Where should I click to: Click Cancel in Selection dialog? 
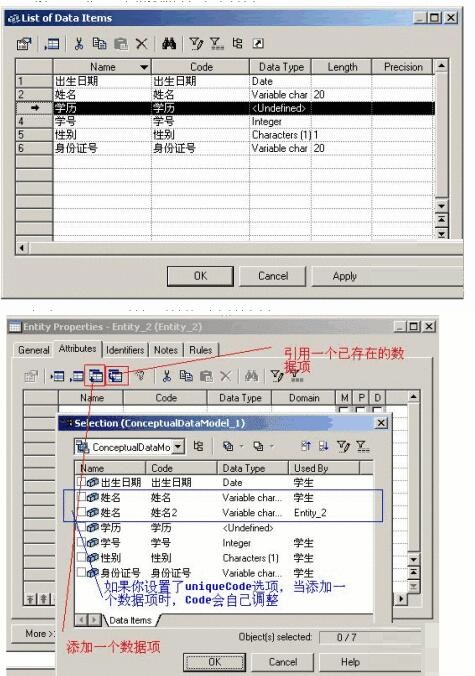pyautogui.click(x=283, y=662)
